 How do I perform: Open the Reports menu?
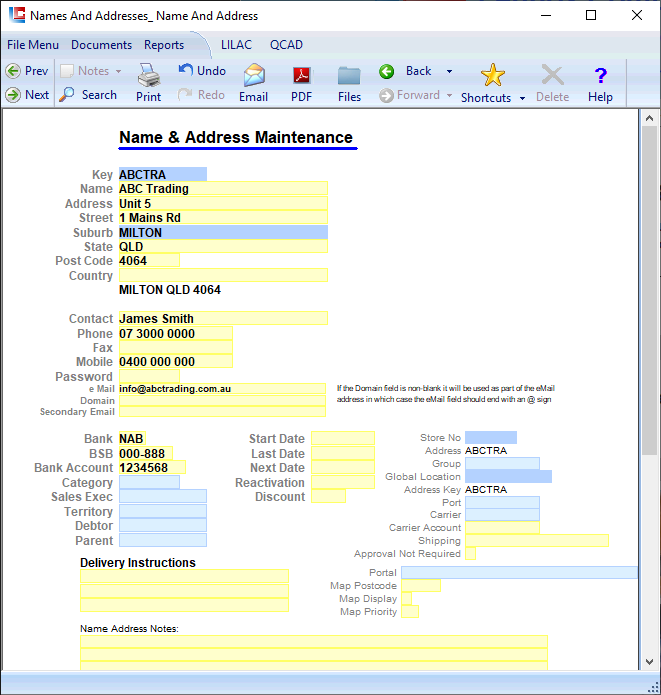pyautogui.click(x=164, y=45)
